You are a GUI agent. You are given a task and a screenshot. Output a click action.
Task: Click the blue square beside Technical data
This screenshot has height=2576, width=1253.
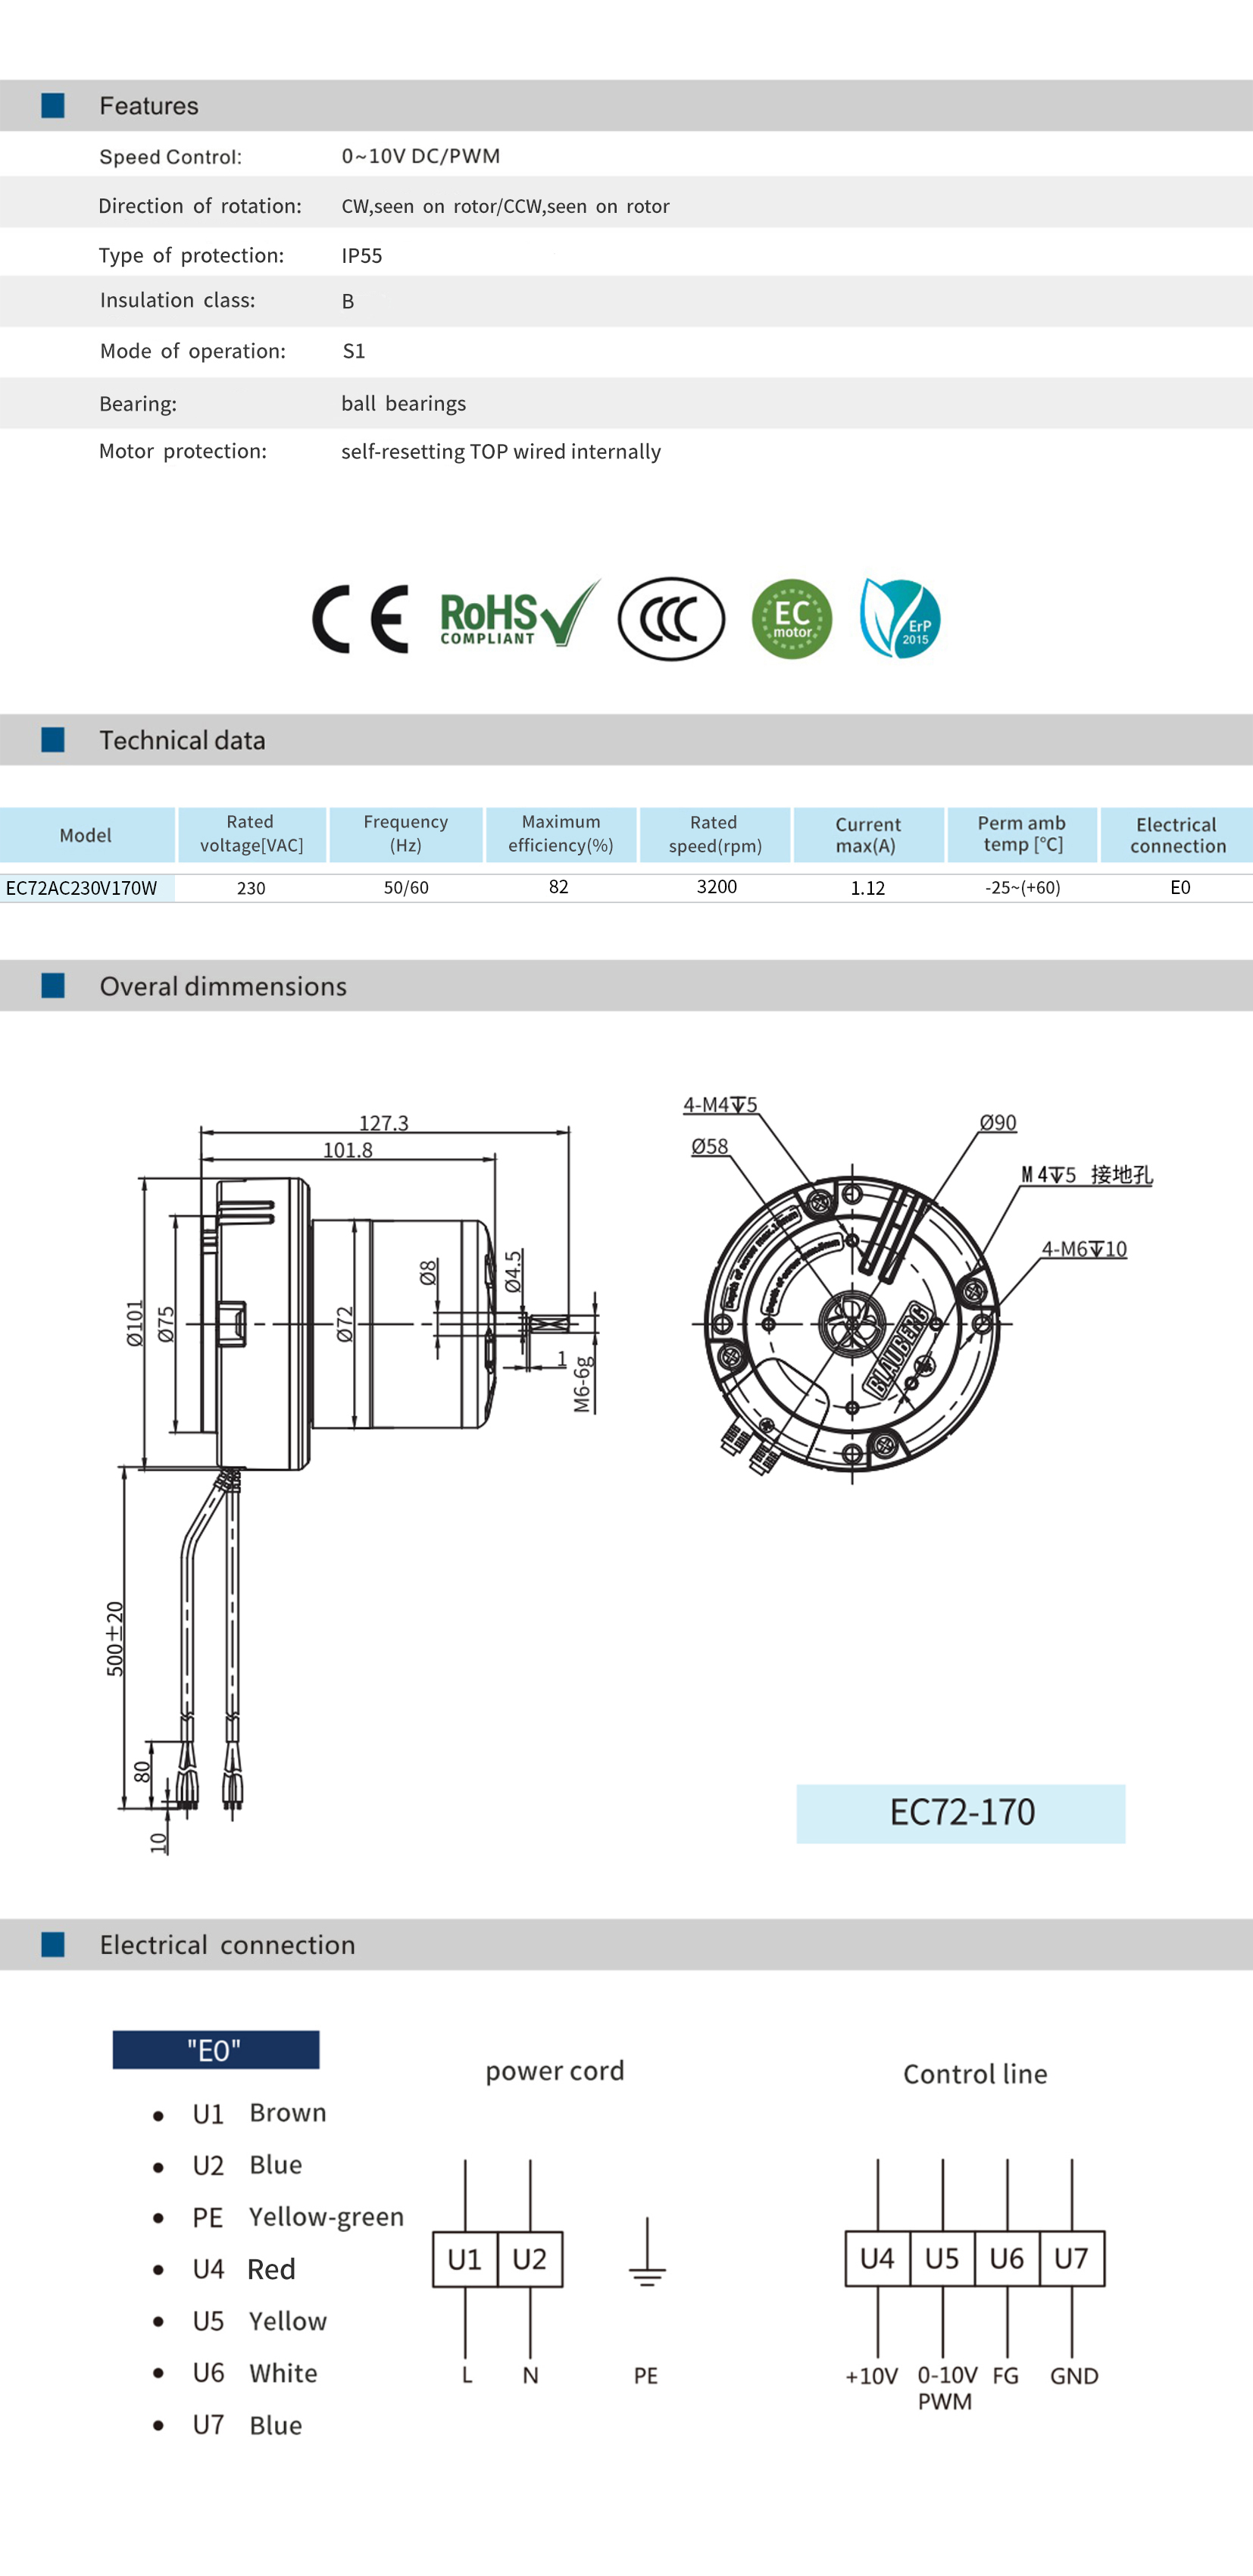pos(53,739)
